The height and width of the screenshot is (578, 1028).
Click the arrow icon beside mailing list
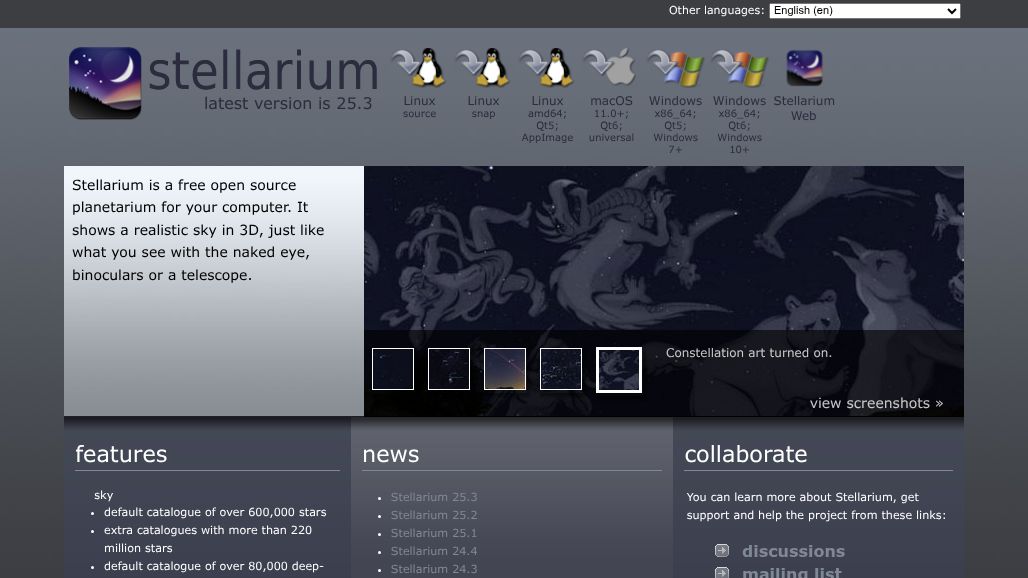[721, 571]
